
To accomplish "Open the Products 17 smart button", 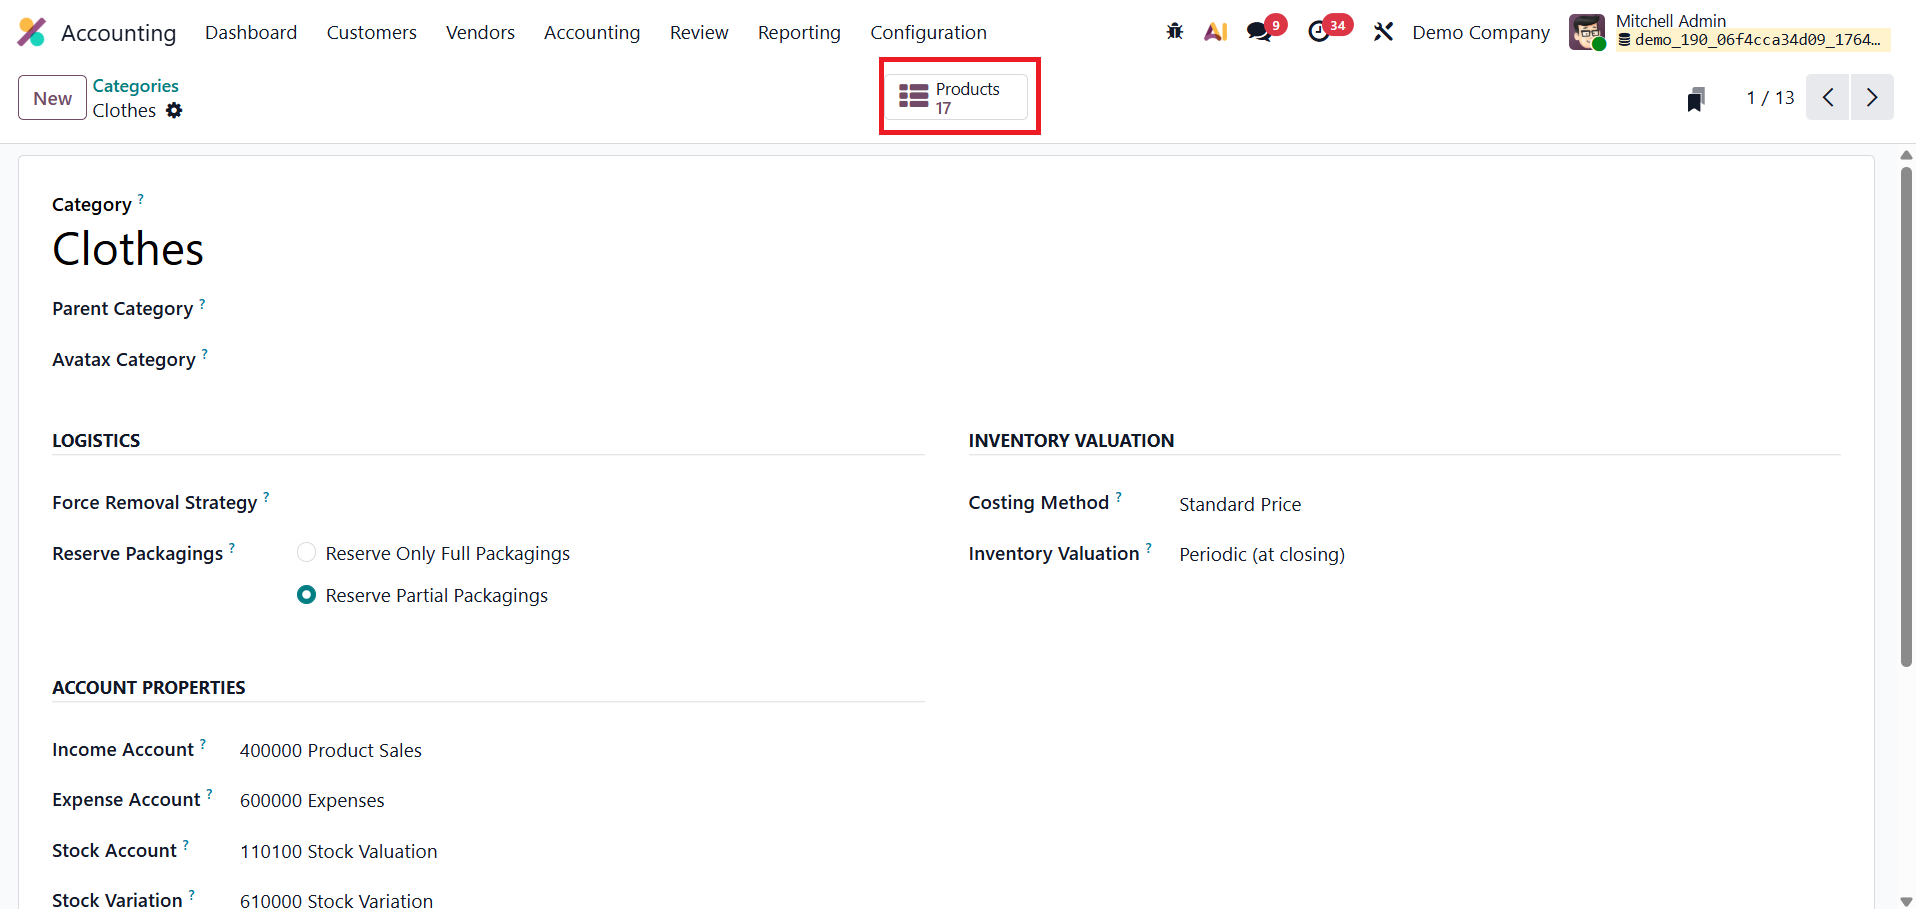I will pos(957,98).
